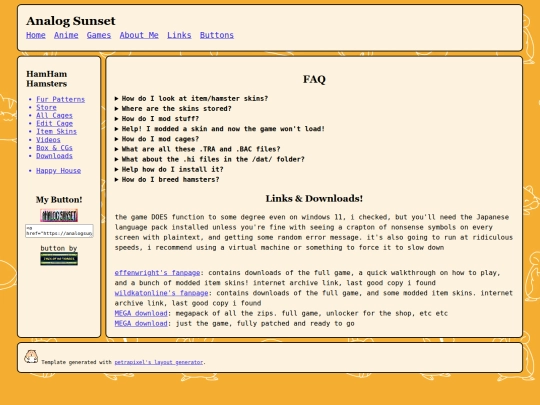Click the 'button by' caption text
Image resolution: width=540 pixels, height=405 pixels.
pyautogui.click(x=59, y=248)
